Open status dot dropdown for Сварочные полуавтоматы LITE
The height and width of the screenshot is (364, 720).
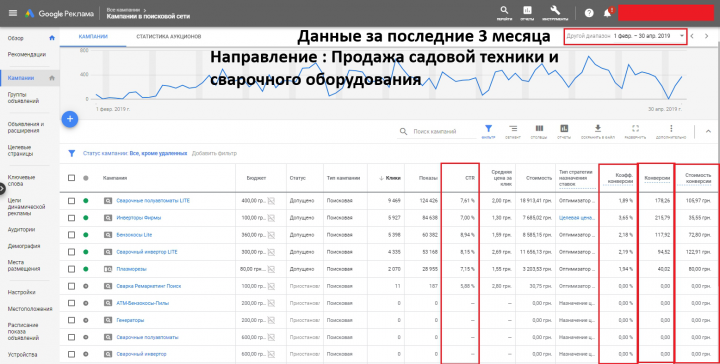[x=85, y=201]
